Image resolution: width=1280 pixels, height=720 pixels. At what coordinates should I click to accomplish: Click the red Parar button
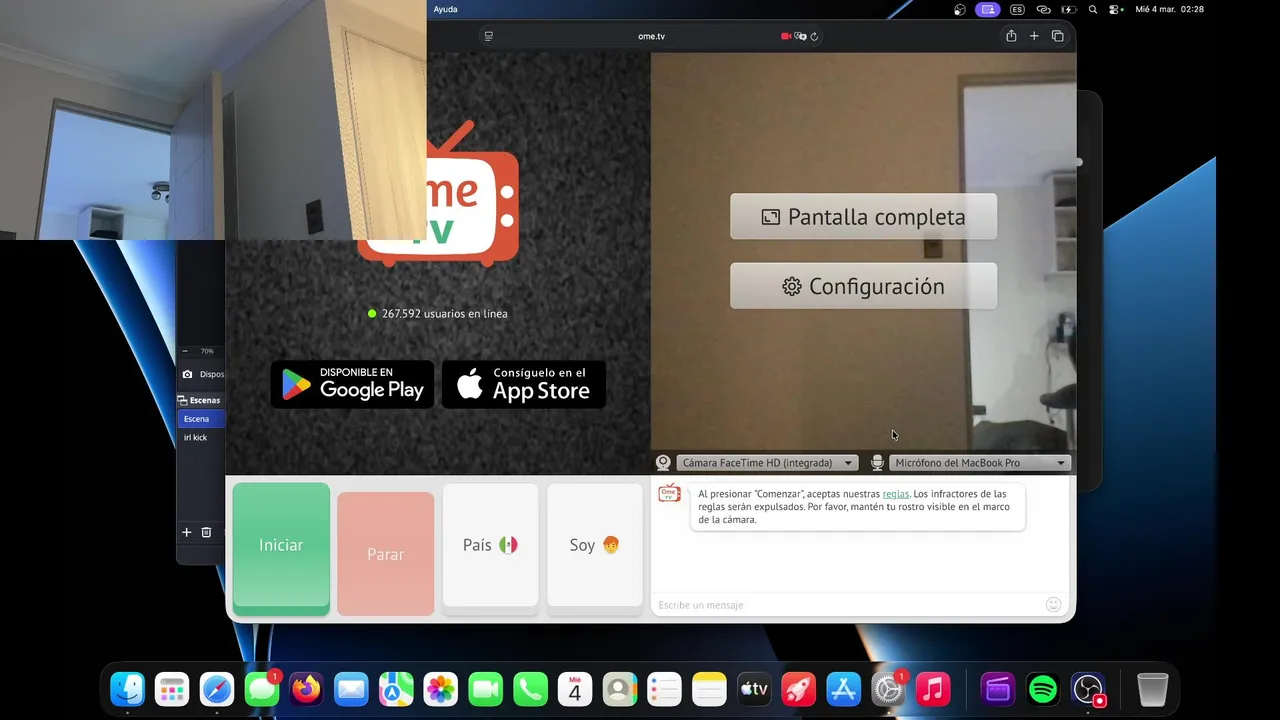pyautogui.click(x=385, y=554)
